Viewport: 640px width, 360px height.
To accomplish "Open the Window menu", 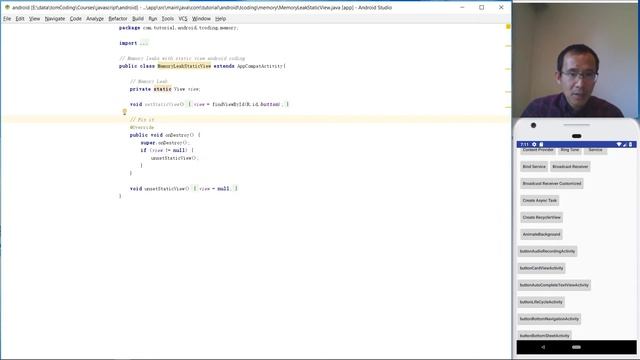I will pos(201,19).
